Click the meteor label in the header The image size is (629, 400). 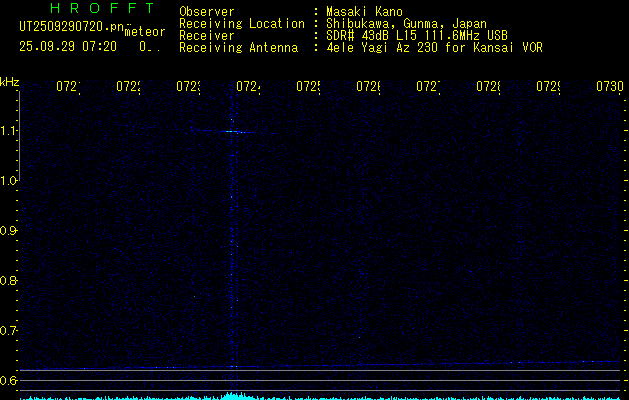(x=144, y=32)
